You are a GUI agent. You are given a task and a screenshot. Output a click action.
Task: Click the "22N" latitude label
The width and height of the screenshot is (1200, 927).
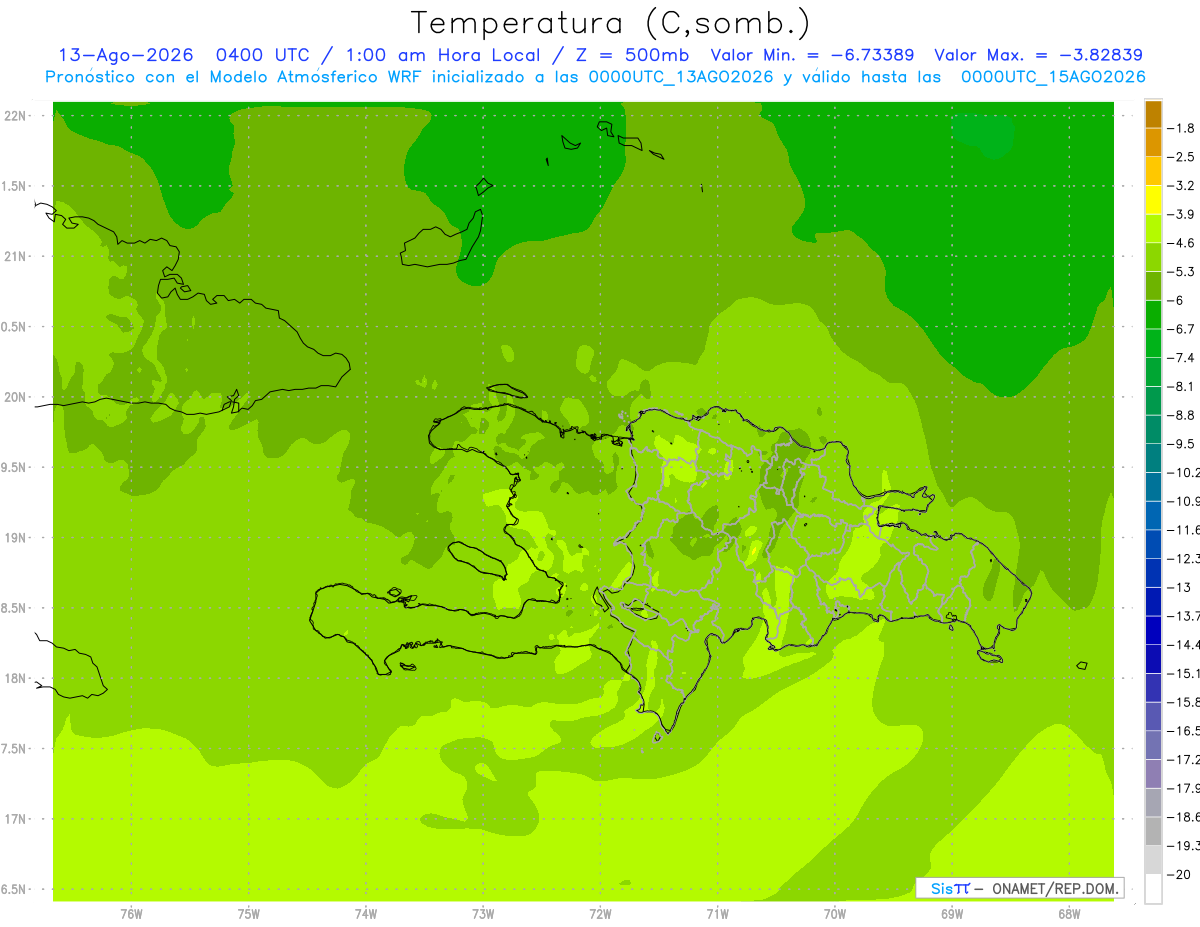(17, 116)
